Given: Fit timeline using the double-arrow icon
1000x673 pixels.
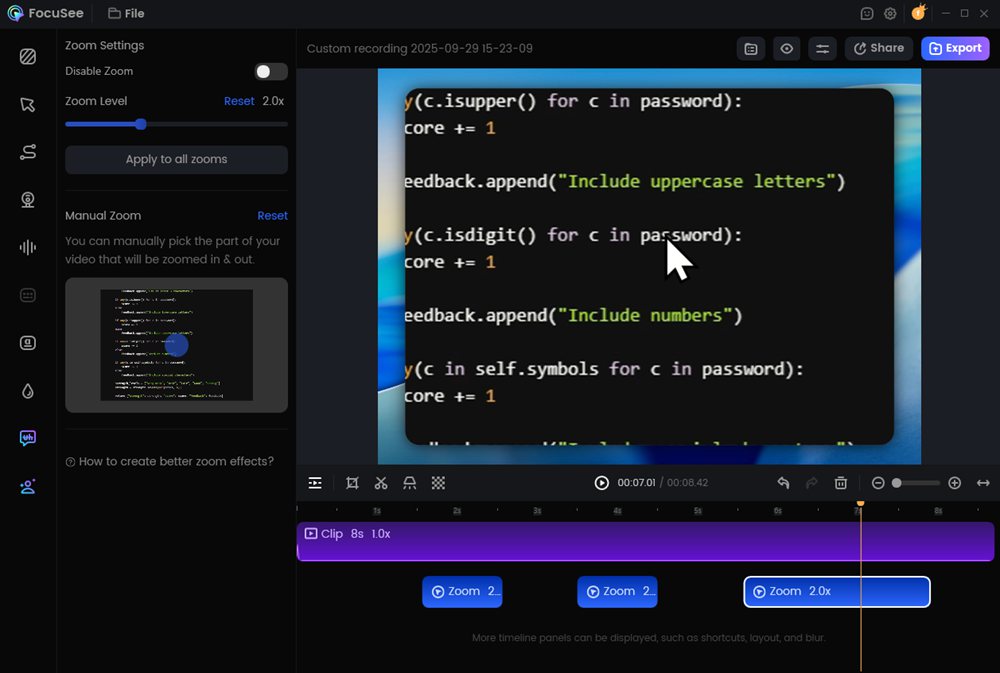Looking at the screenshot, I should (x=983, y=483).
